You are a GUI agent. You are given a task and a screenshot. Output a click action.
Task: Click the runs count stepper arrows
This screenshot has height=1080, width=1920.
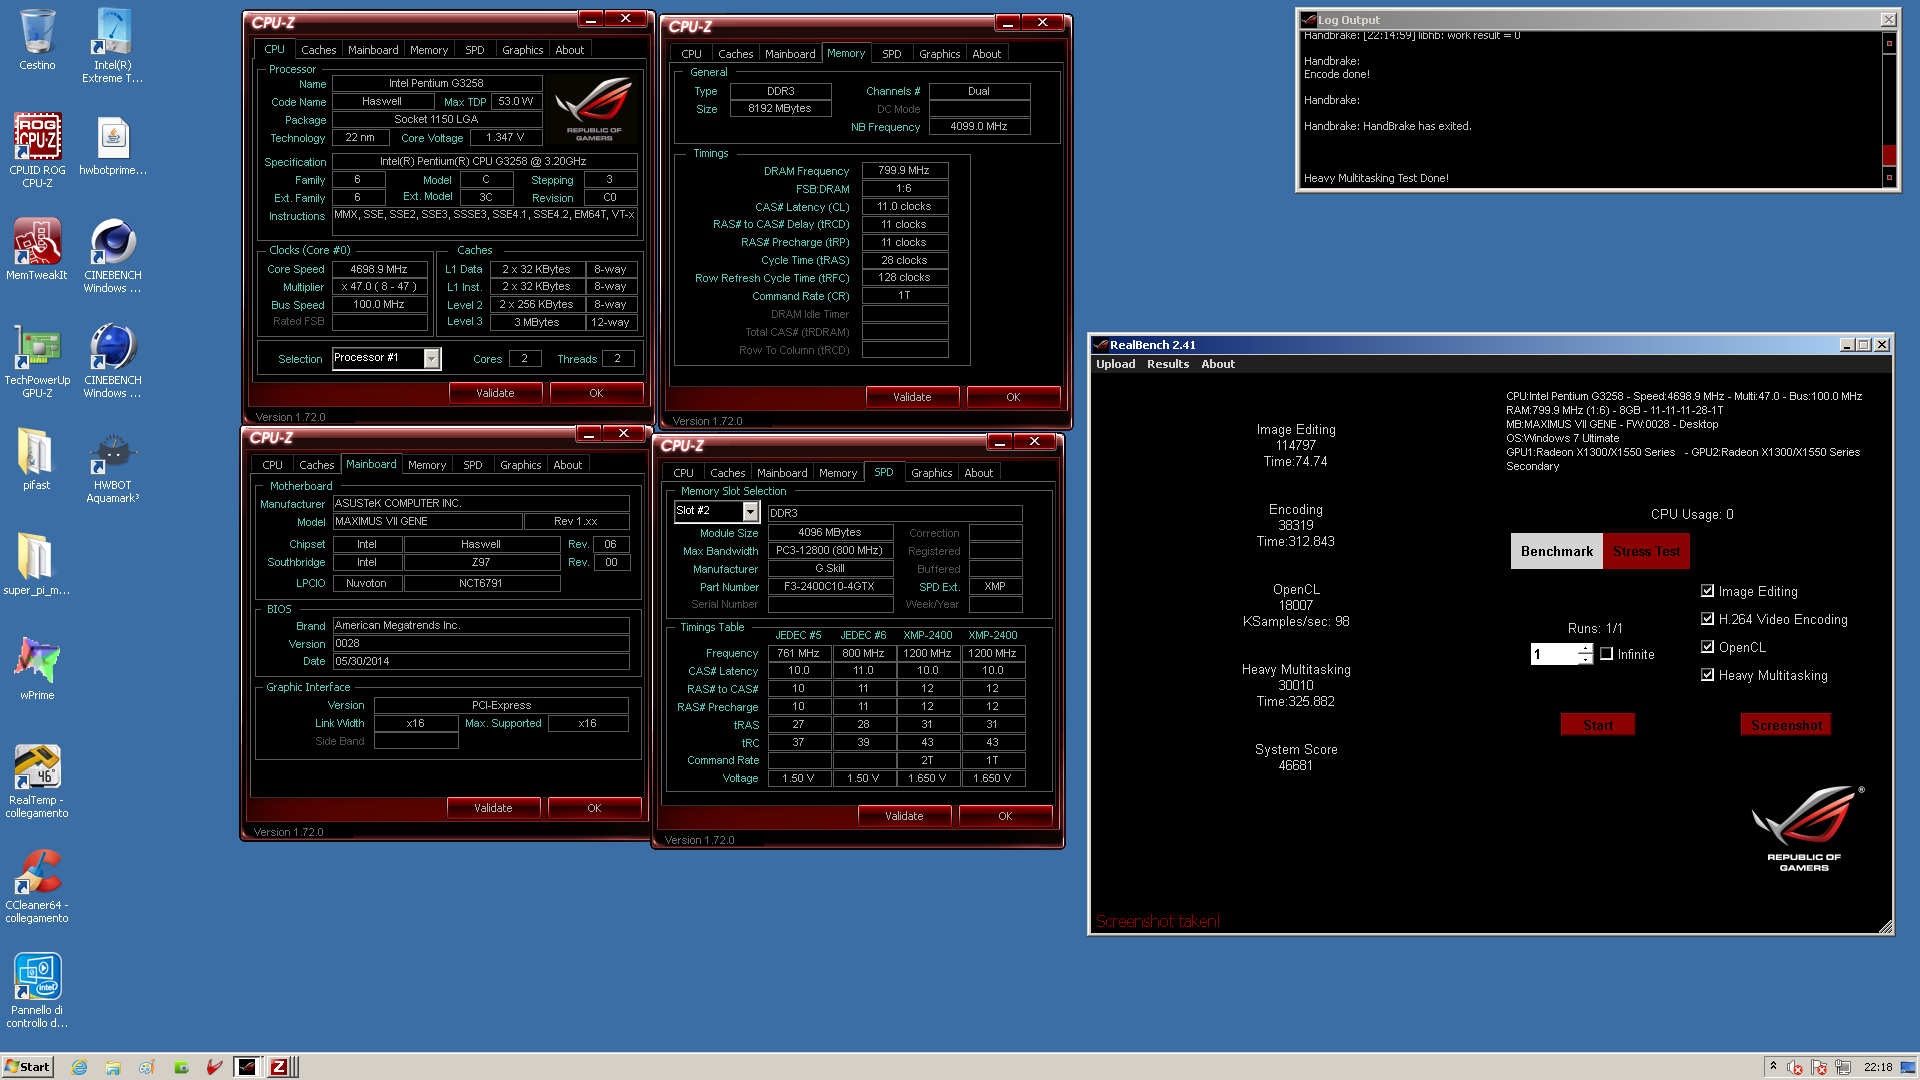point(1585,654)
